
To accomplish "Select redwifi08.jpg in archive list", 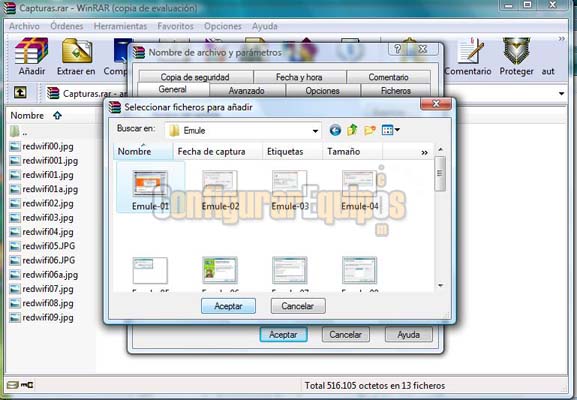I will [42, 304].
